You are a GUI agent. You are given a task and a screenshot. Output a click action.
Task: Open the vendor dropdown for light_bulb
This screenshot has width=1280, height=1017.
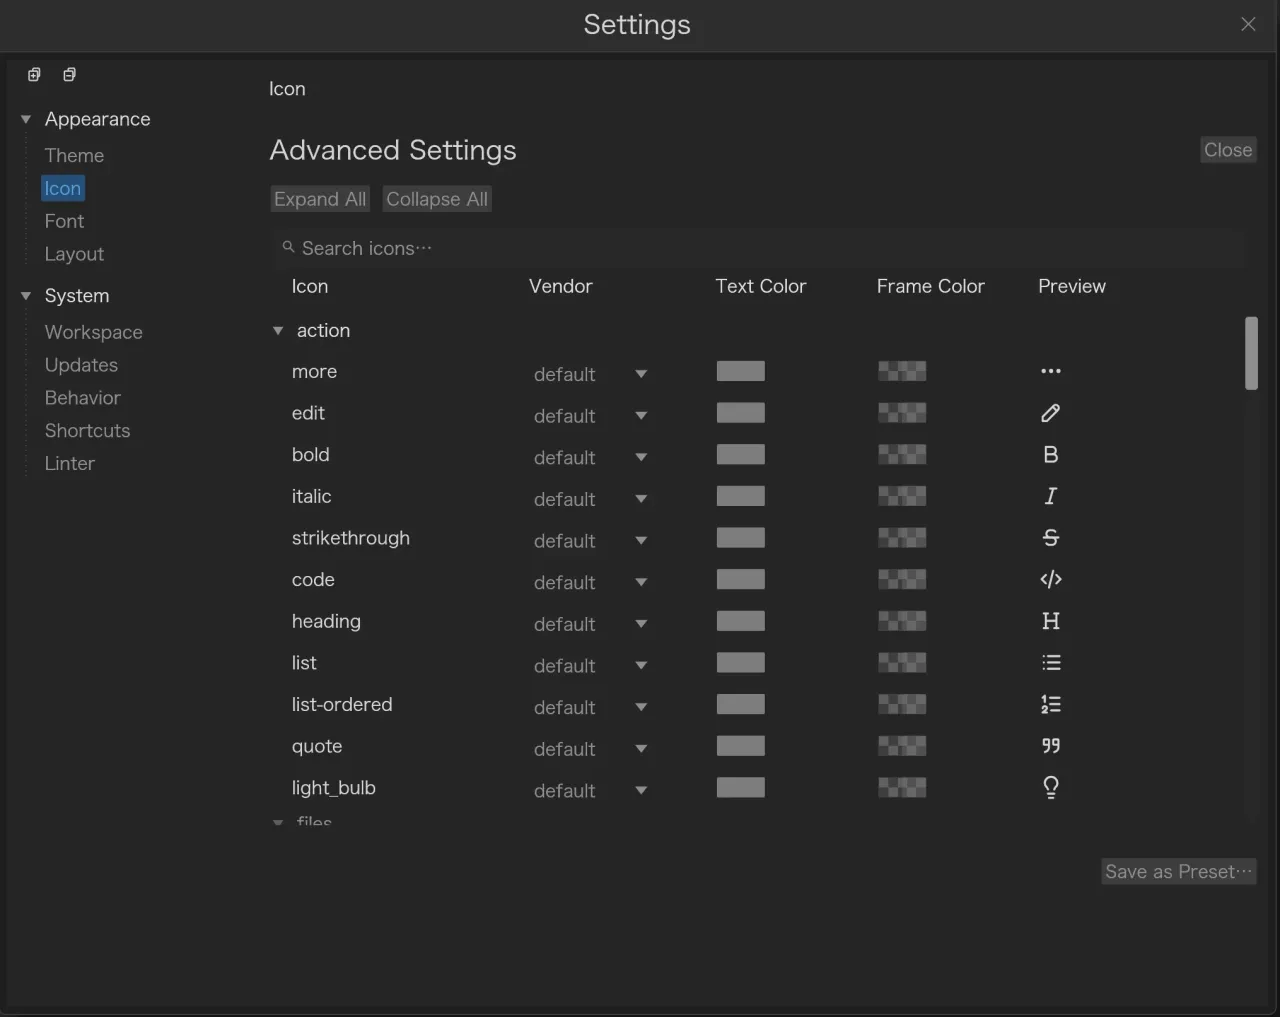point(590,791)
